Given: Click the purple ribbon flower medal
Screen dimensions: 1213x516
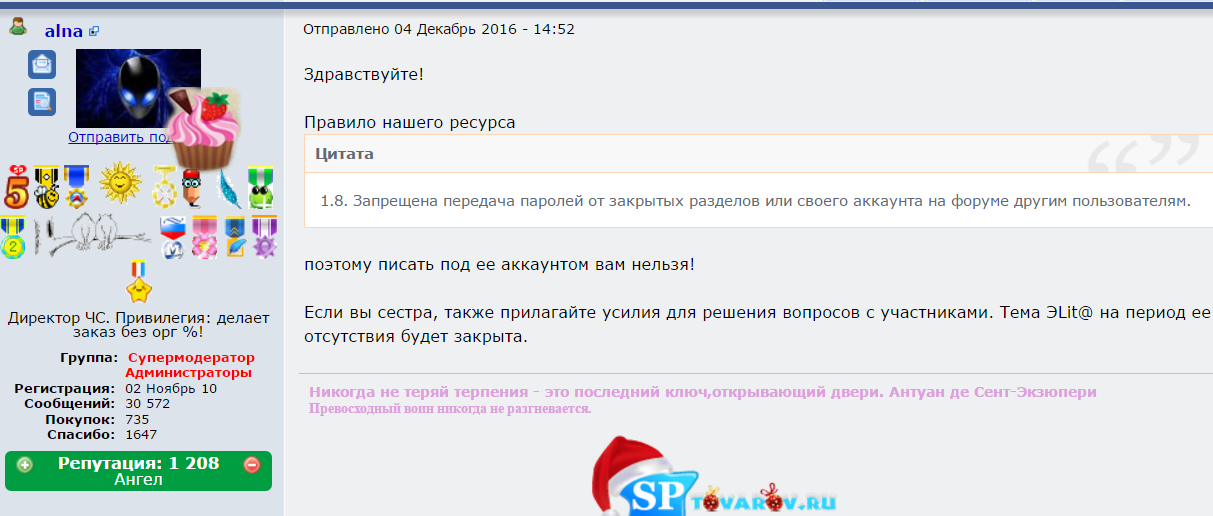Looking at the screenshot, I should click(264, 238).
